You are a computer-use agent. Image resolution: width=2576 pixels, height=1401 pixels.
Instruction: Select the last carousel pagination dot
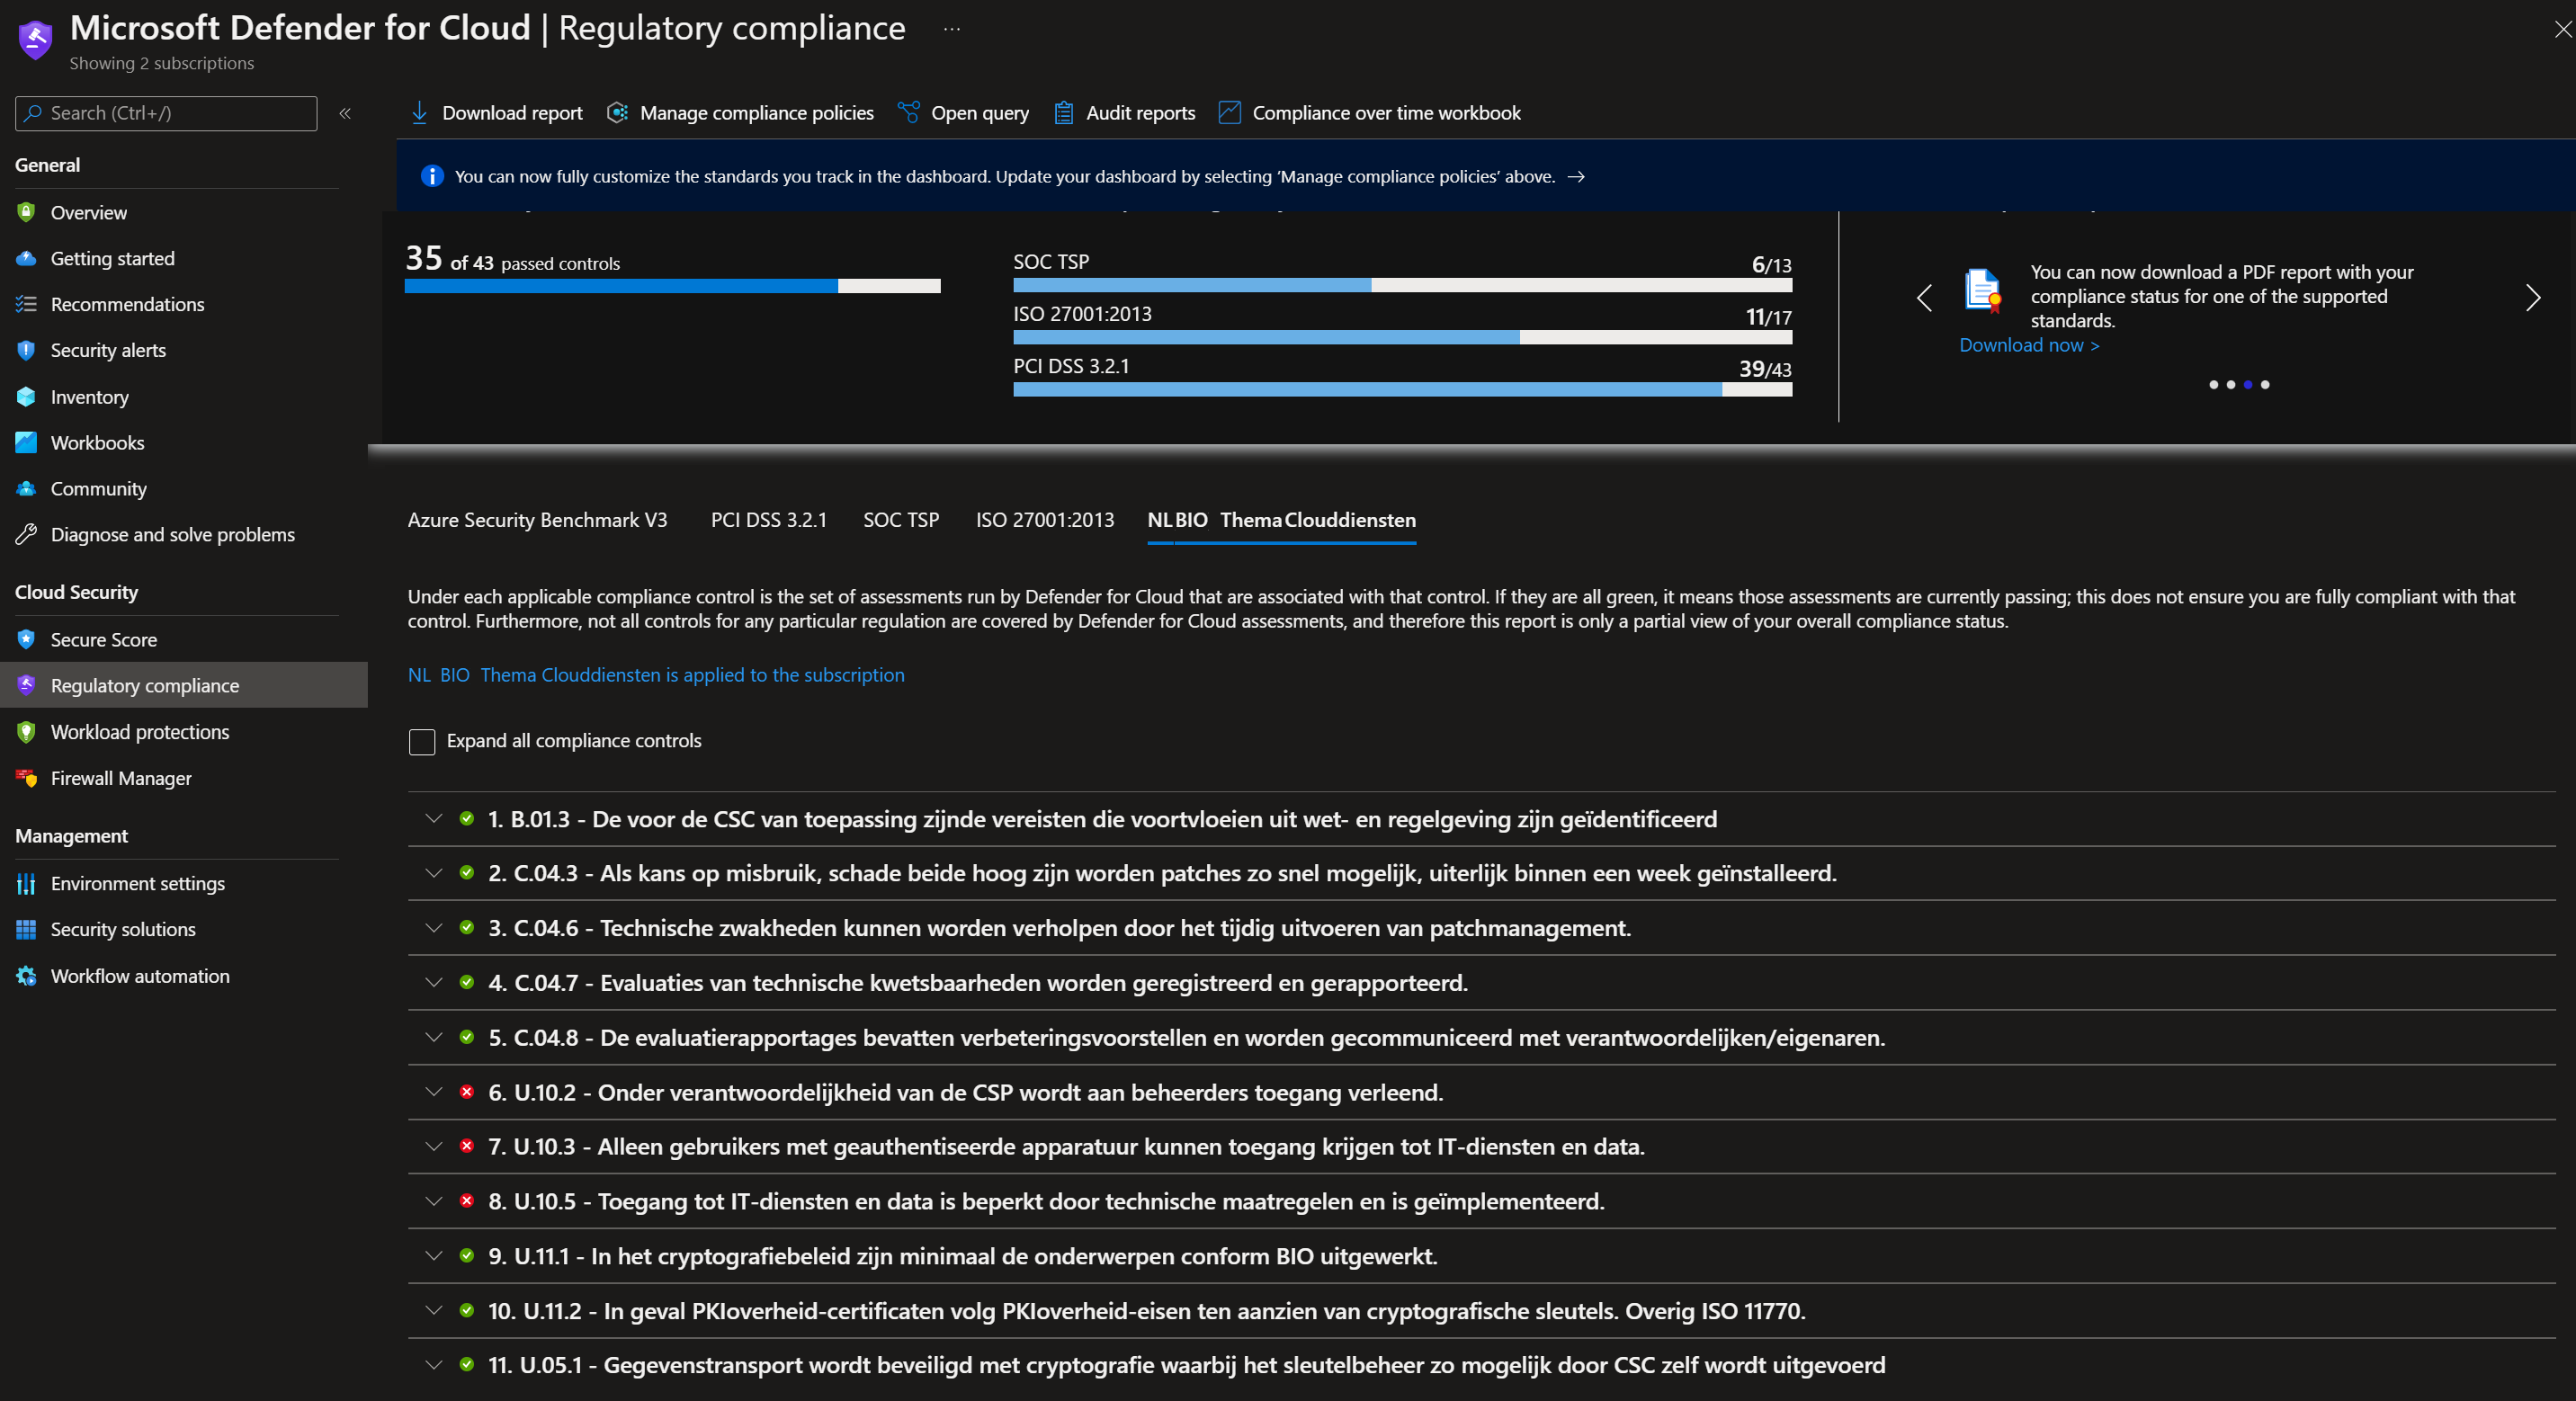(x=2265, y=385)
